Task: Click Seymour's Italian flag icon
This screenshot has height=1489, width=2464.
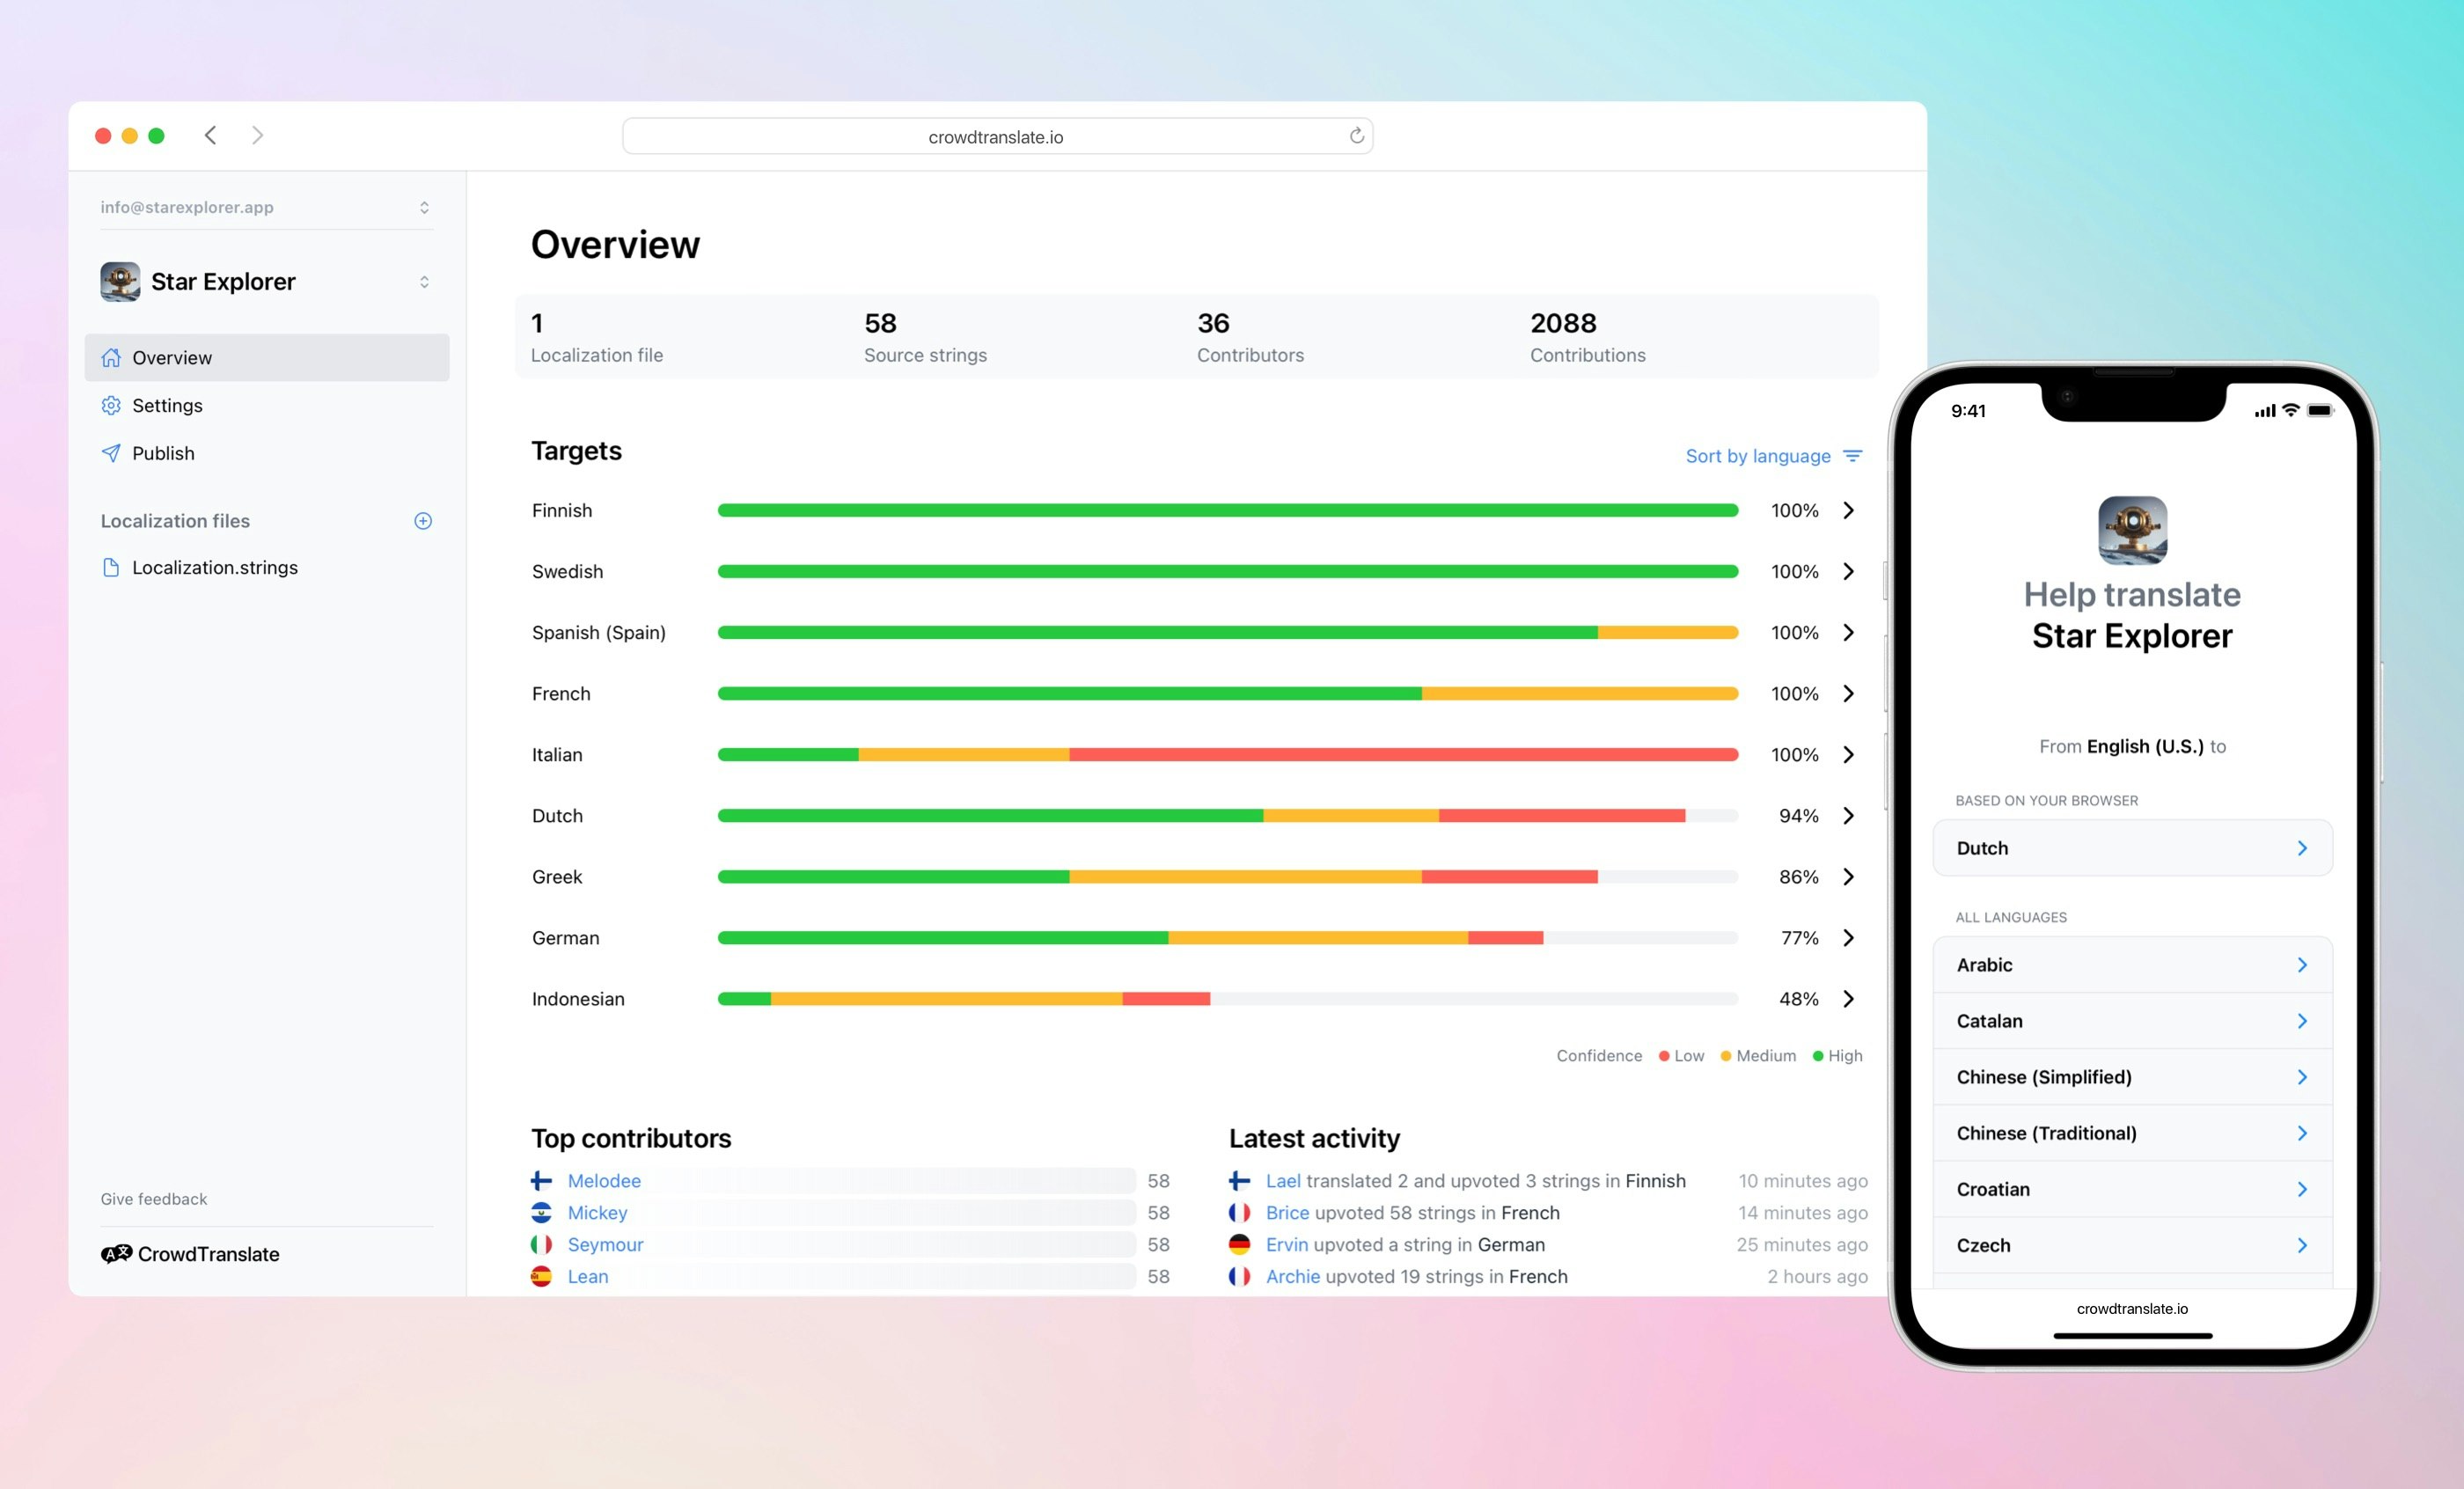Action: click(541, 1244)
